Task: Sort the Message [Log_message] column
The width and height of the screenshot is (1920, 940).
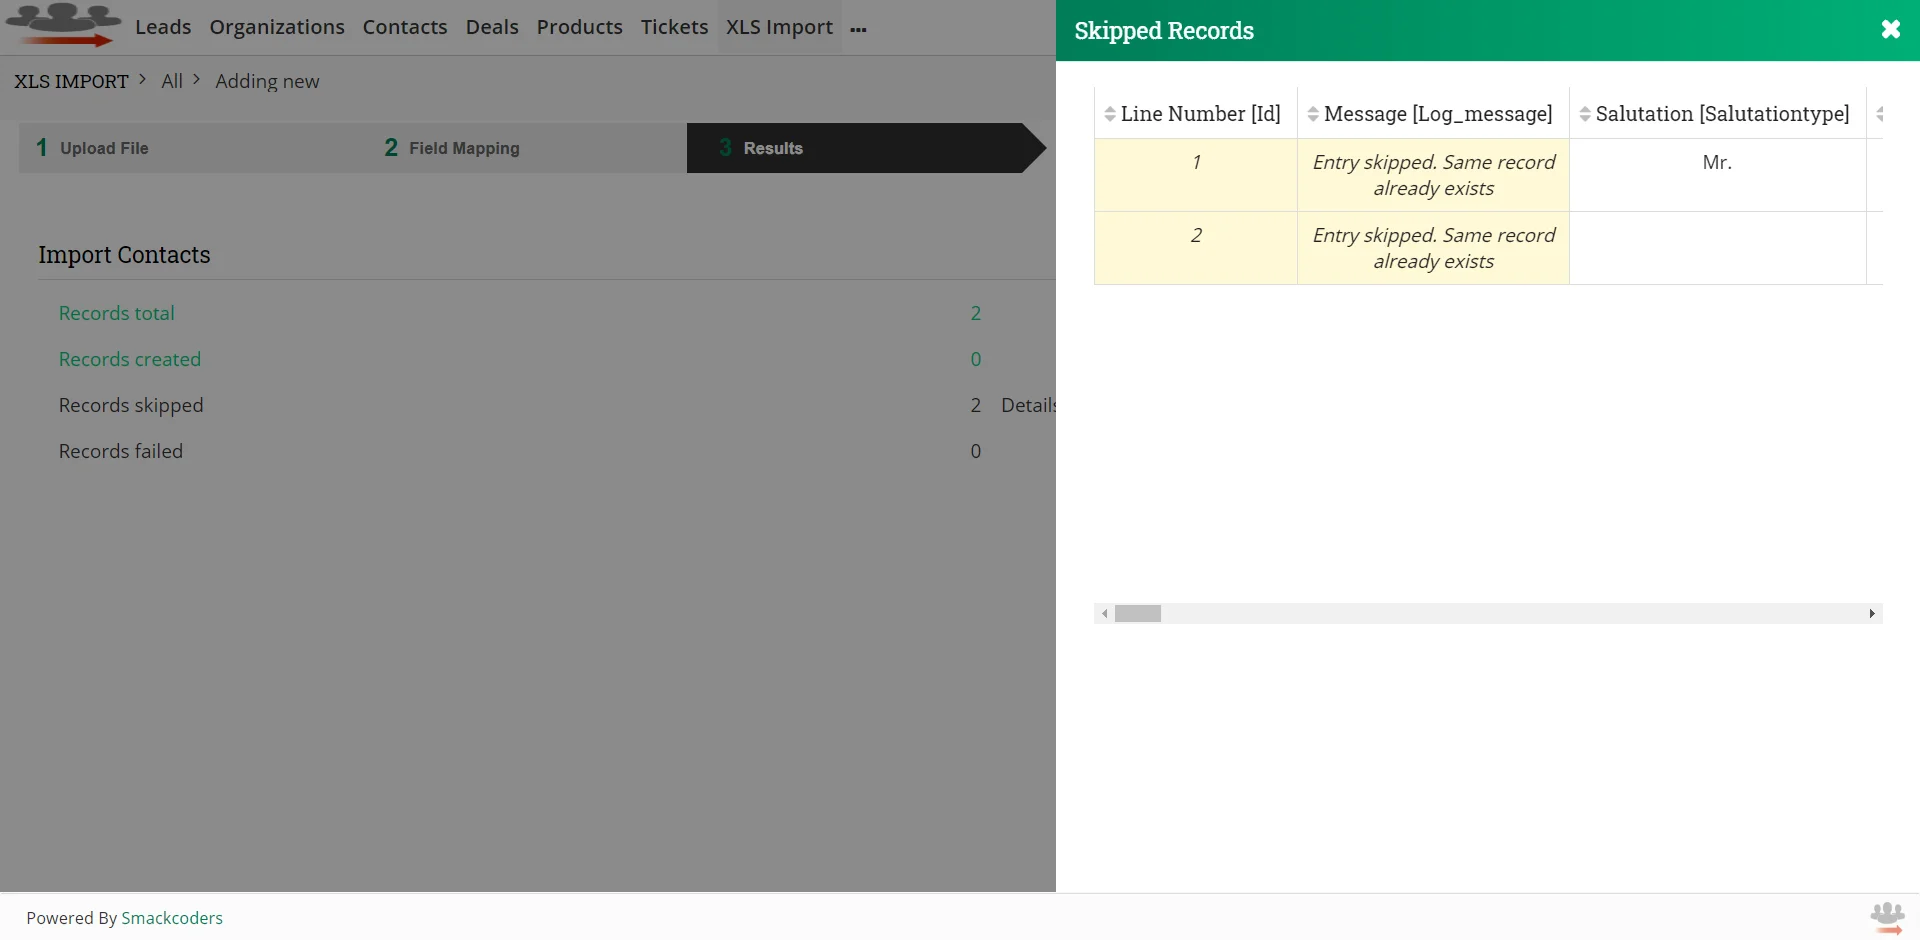Action: click(x=1312, y=114)
